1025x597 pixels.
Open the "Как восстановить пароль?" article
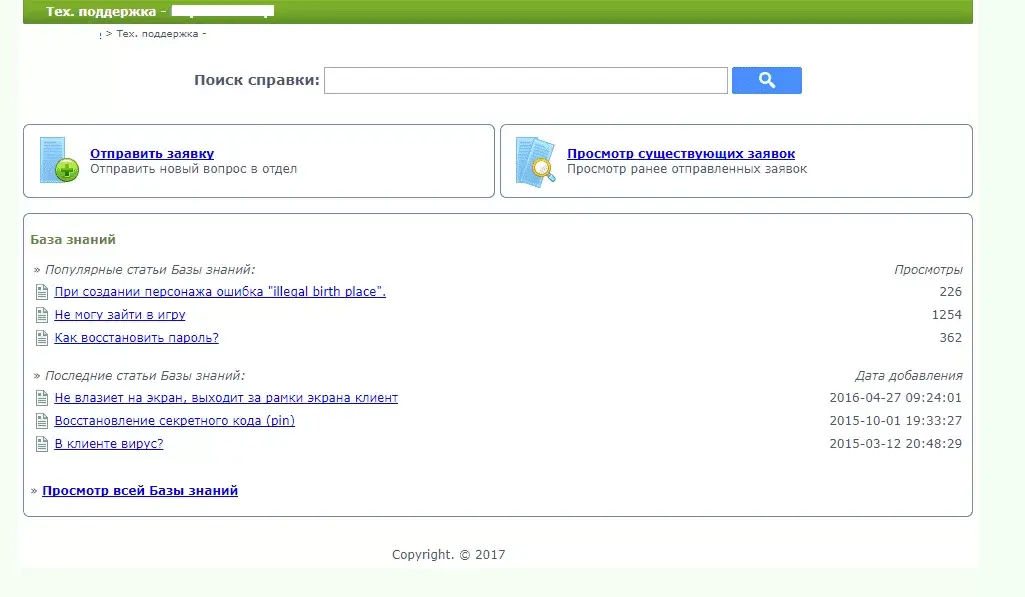[x=136, y=337]
